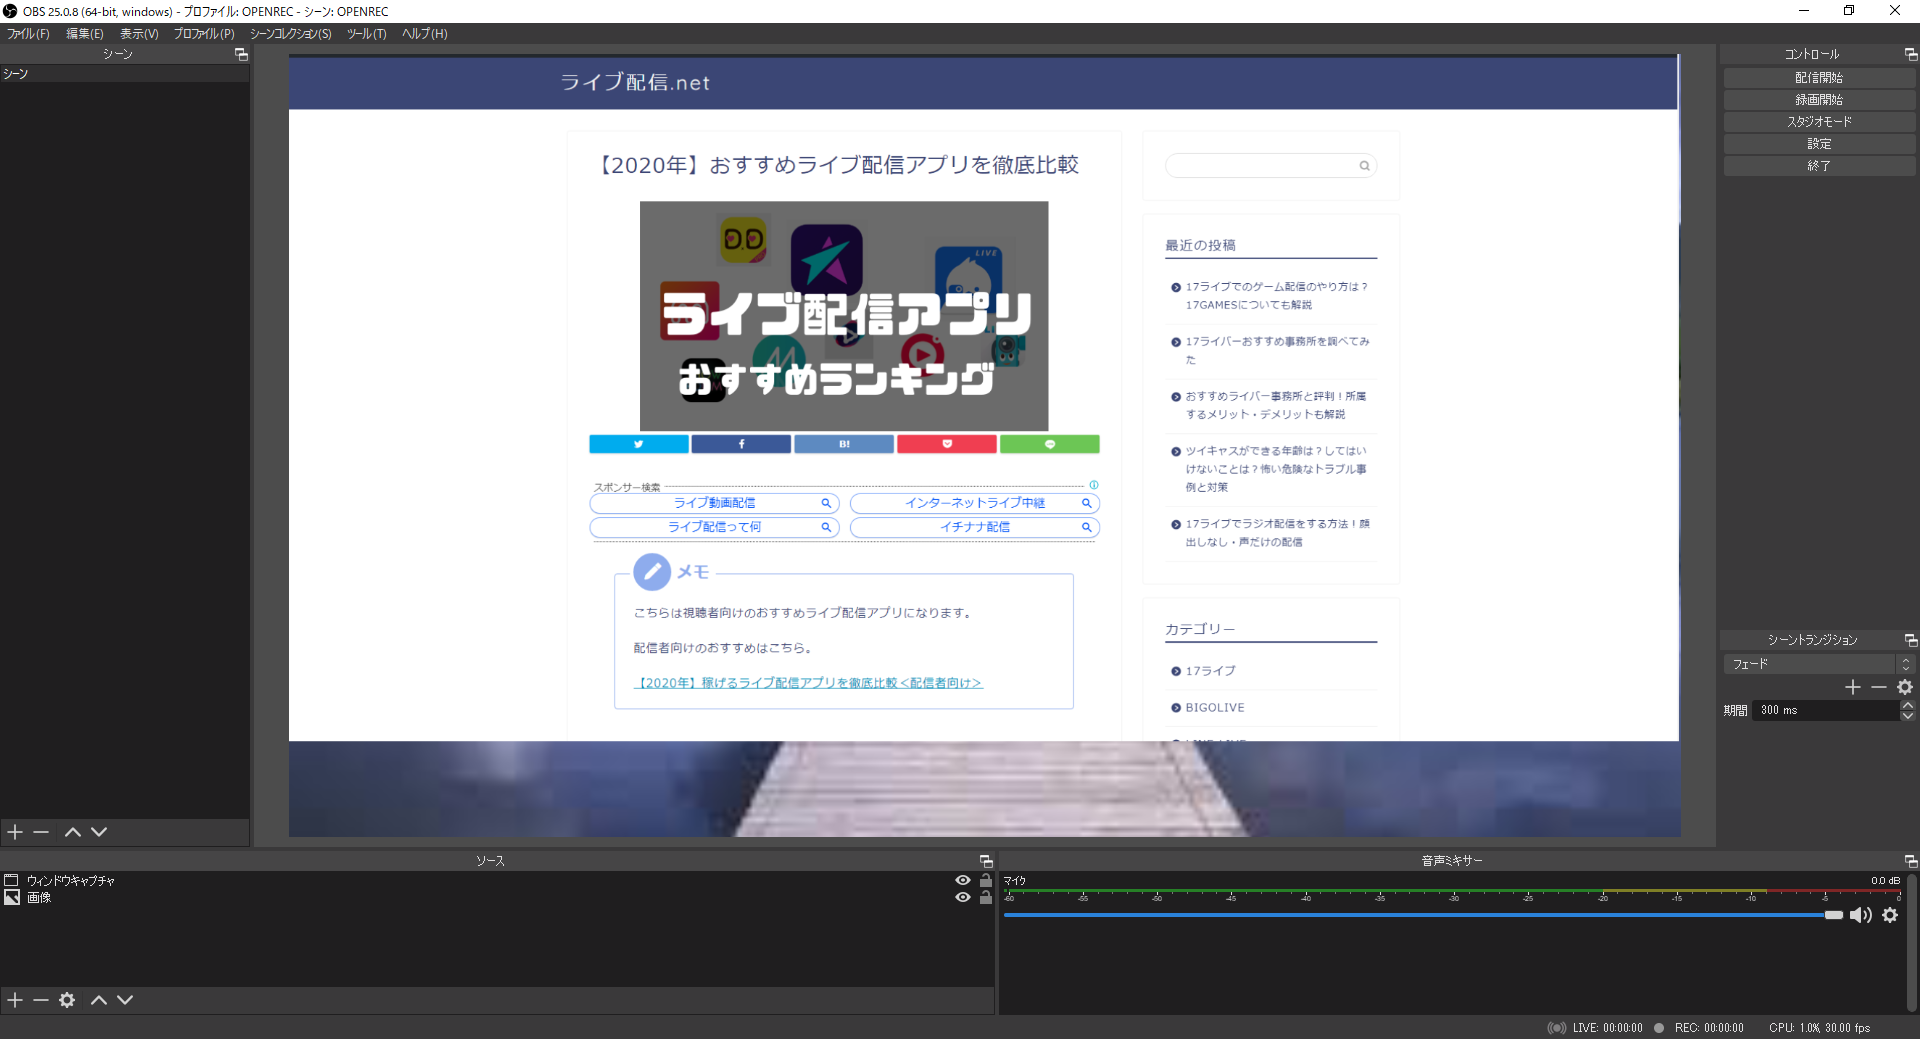Image resolution: width=1920 pixels, height=1039 pixels.
Task: Open source properties gear icon
Action: pos(67,1000)
